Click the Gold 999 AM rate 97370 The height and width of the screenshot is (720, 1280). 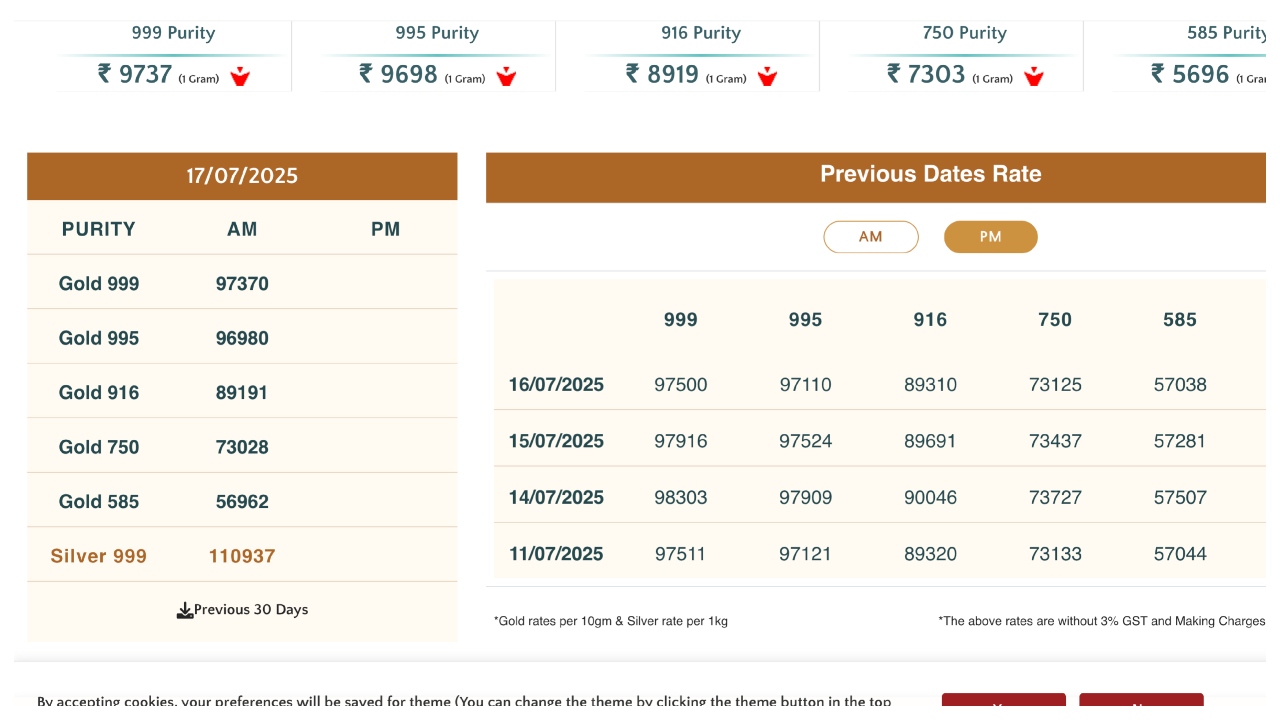click(x=242, y=284)
